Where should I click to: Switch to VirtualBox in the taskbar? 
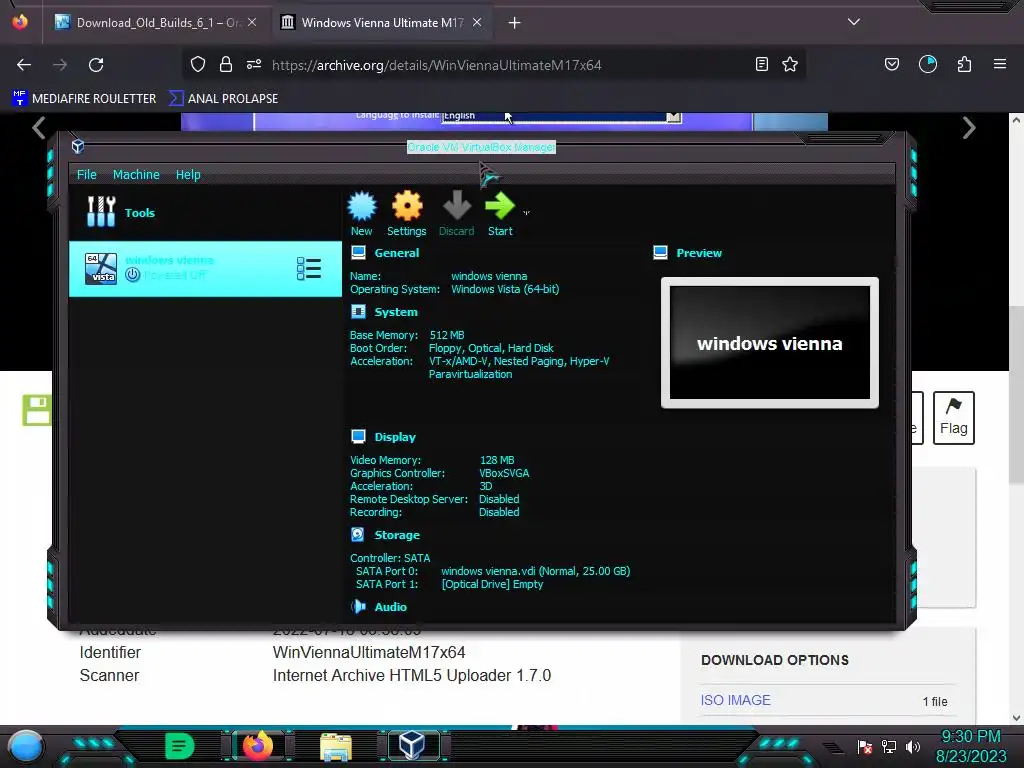(x=412, y=746)
